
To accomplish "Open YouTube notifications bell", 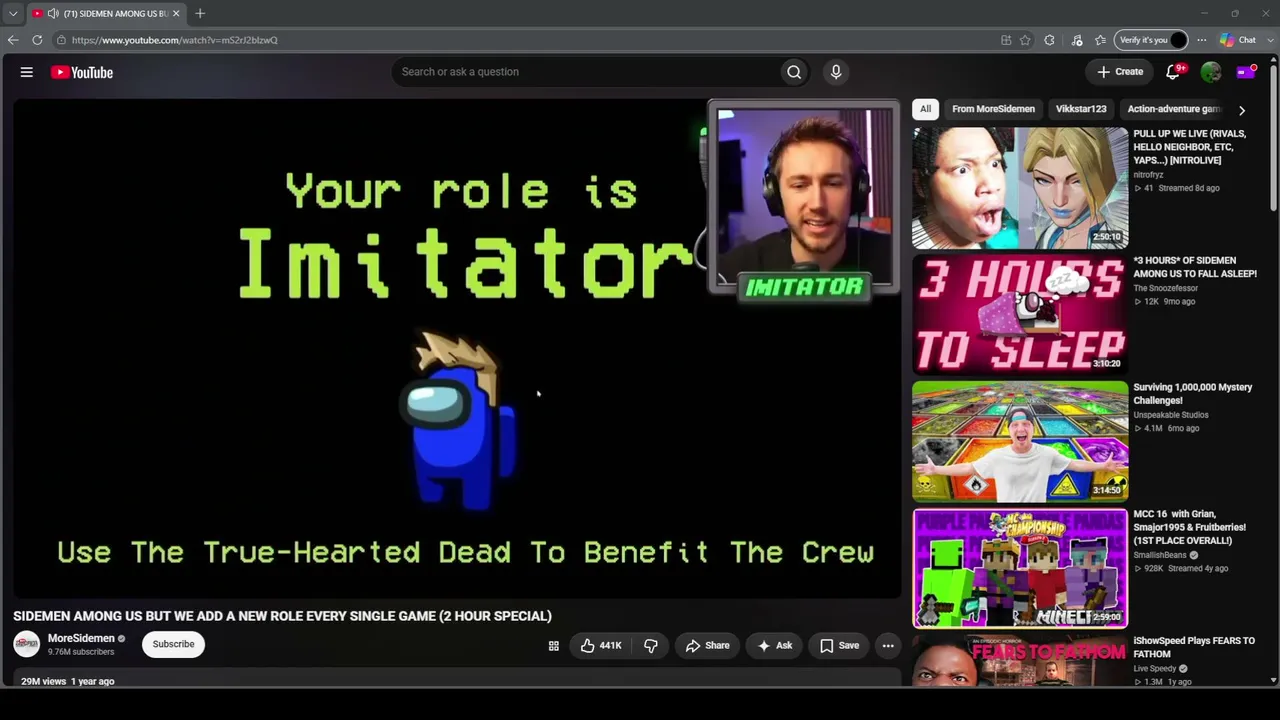I will point(1174,72).
